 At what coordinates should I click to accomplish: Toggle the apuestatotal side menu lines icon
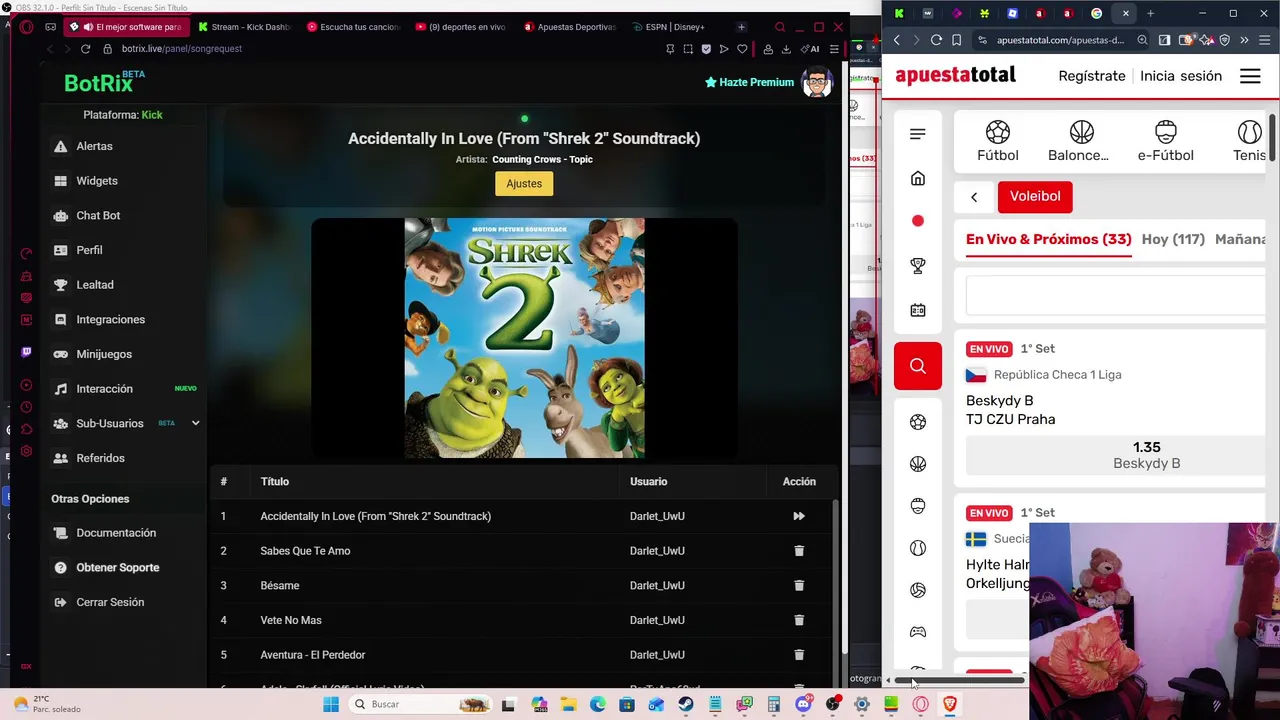[918, 134]
